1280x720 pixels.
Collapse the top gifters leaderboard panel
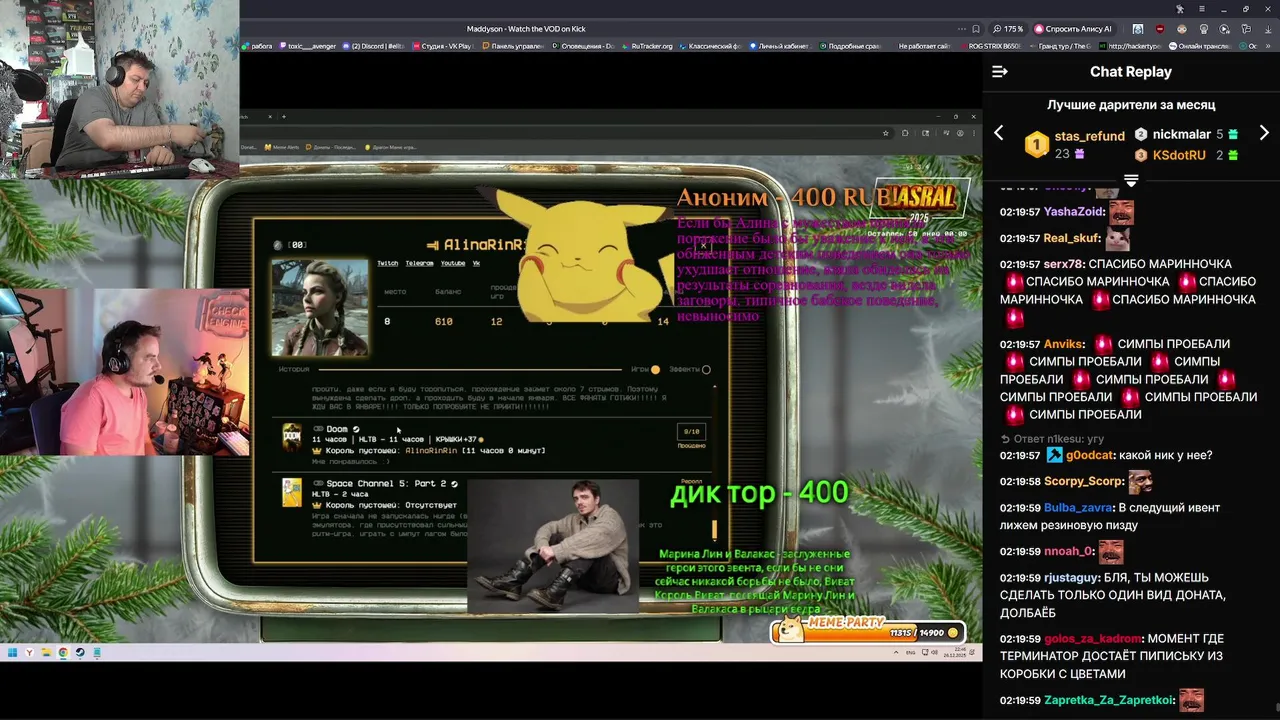coord(1131,181)
